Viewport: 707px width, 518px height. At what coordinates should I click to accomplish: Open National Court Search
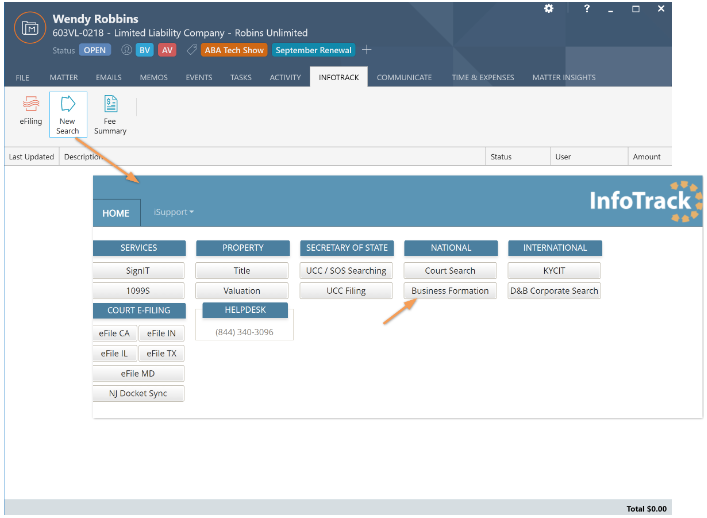pos(450,270)
